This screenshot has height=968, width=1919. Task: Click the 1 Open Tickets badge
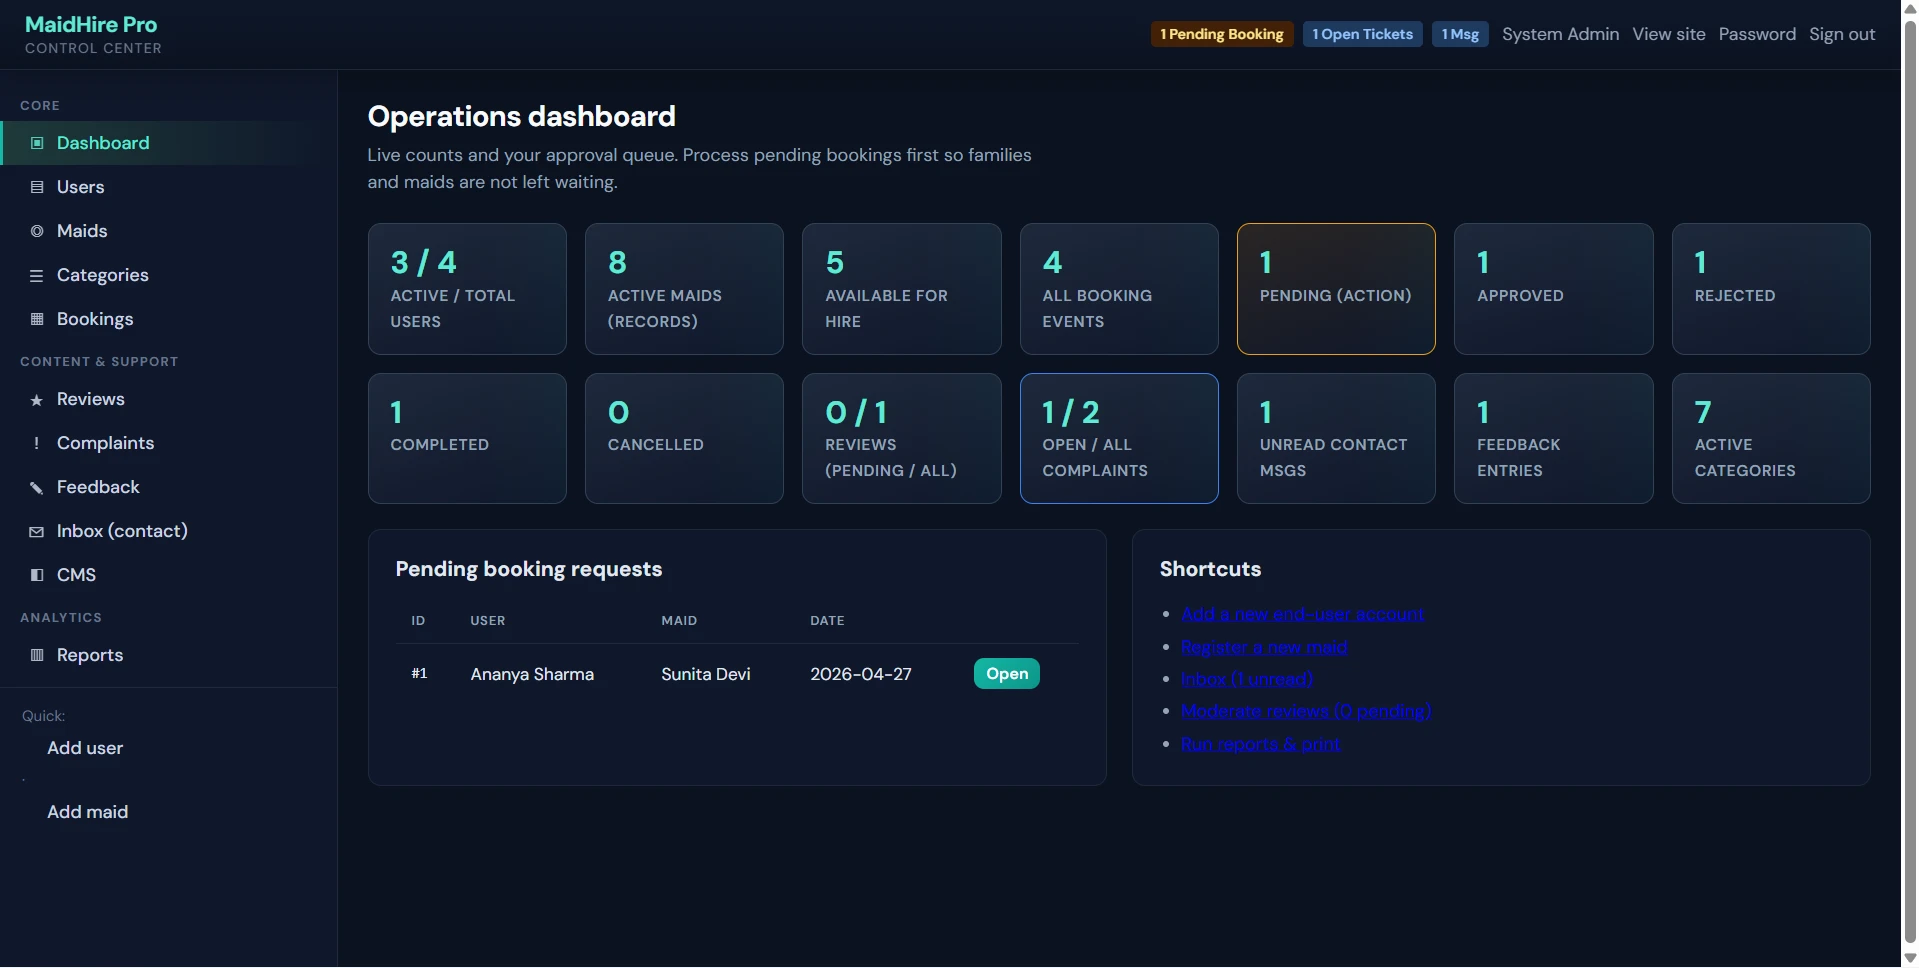click(x=1362, y=34)
